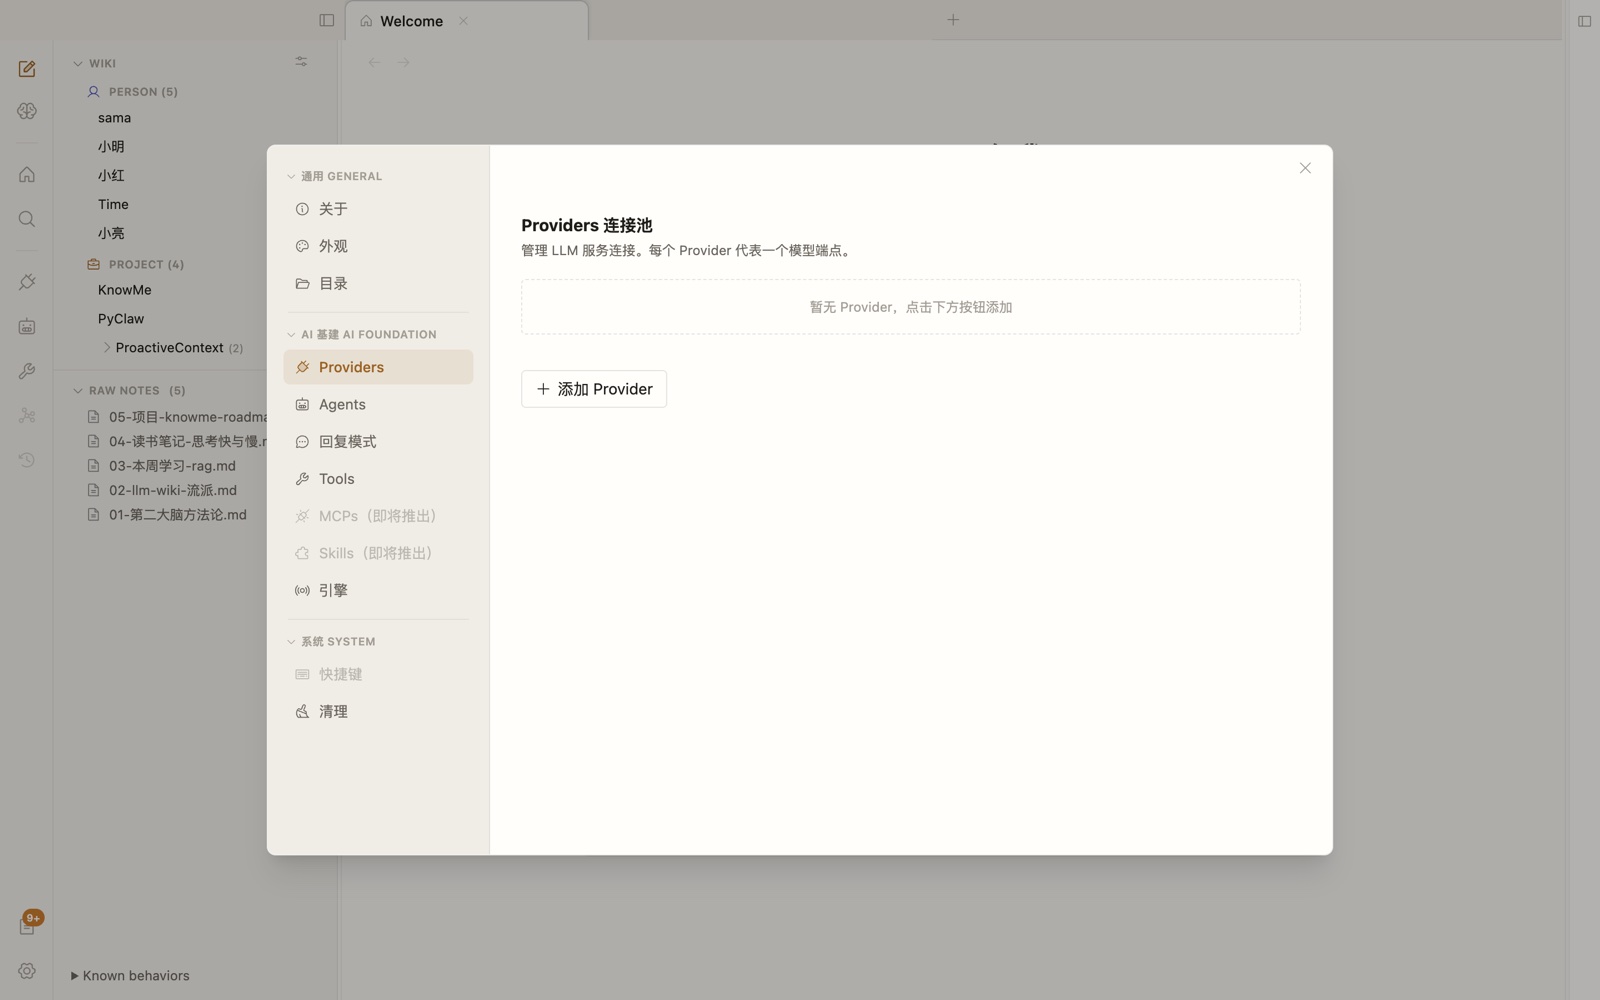Open 回复模式 settings section

[378, 441]
